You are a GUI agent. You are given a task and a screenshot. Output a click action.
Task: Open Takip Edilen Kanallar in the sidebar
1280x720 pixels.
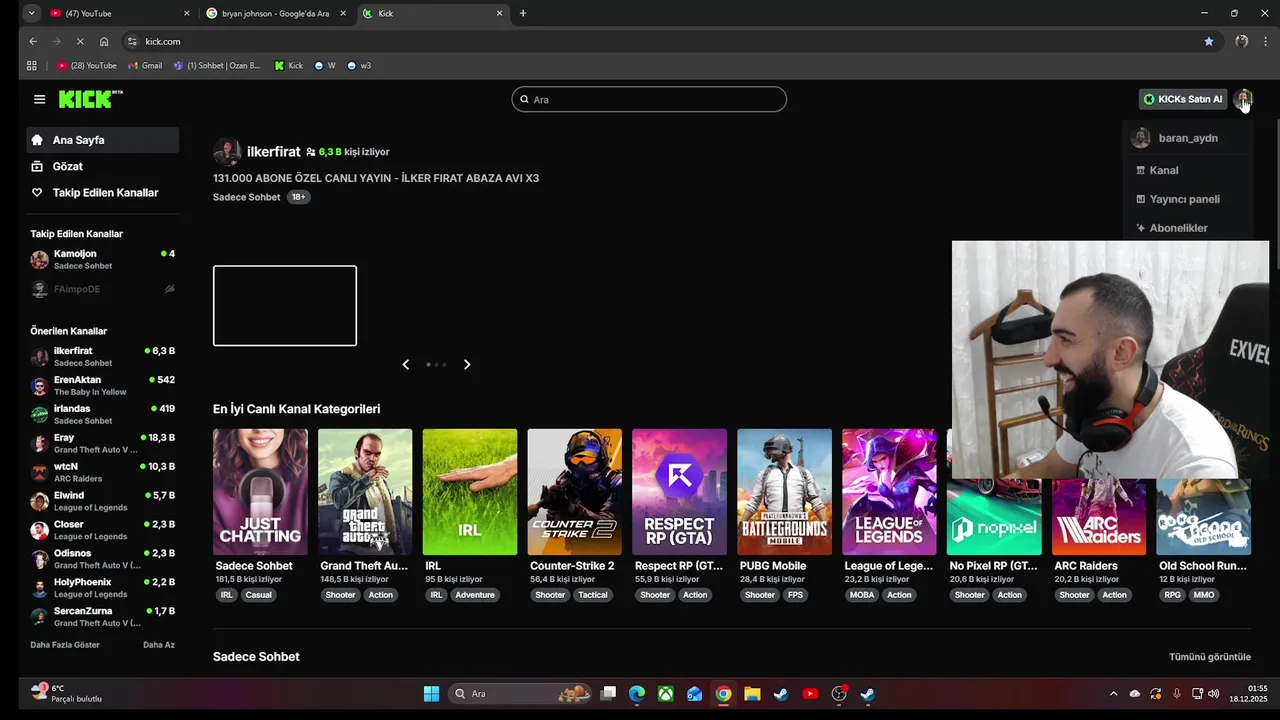103,192
